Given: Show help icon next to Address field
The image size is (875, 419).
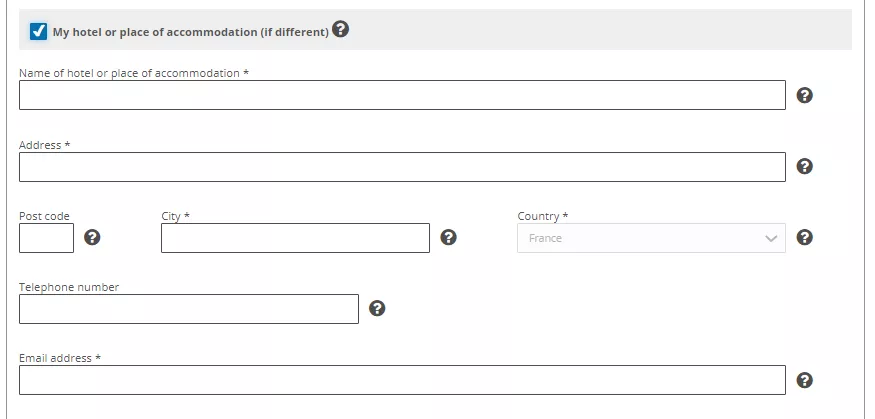Looking at the screenshot, I should (804, 166).
